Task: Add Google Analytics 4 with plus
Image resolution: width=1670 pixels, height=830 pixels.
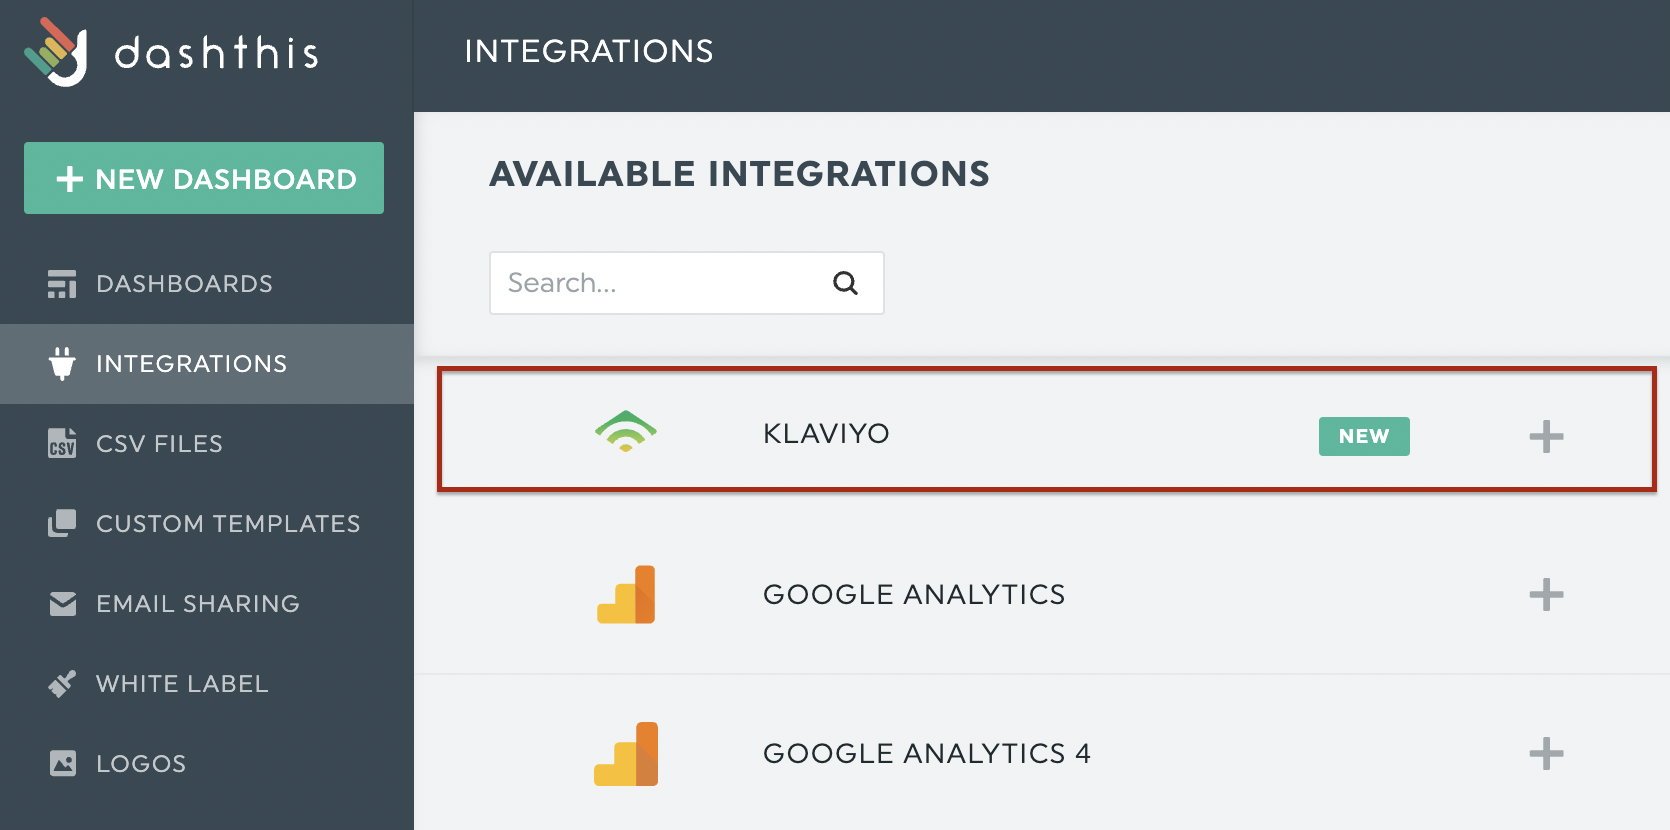Action: pos(1546,755)
